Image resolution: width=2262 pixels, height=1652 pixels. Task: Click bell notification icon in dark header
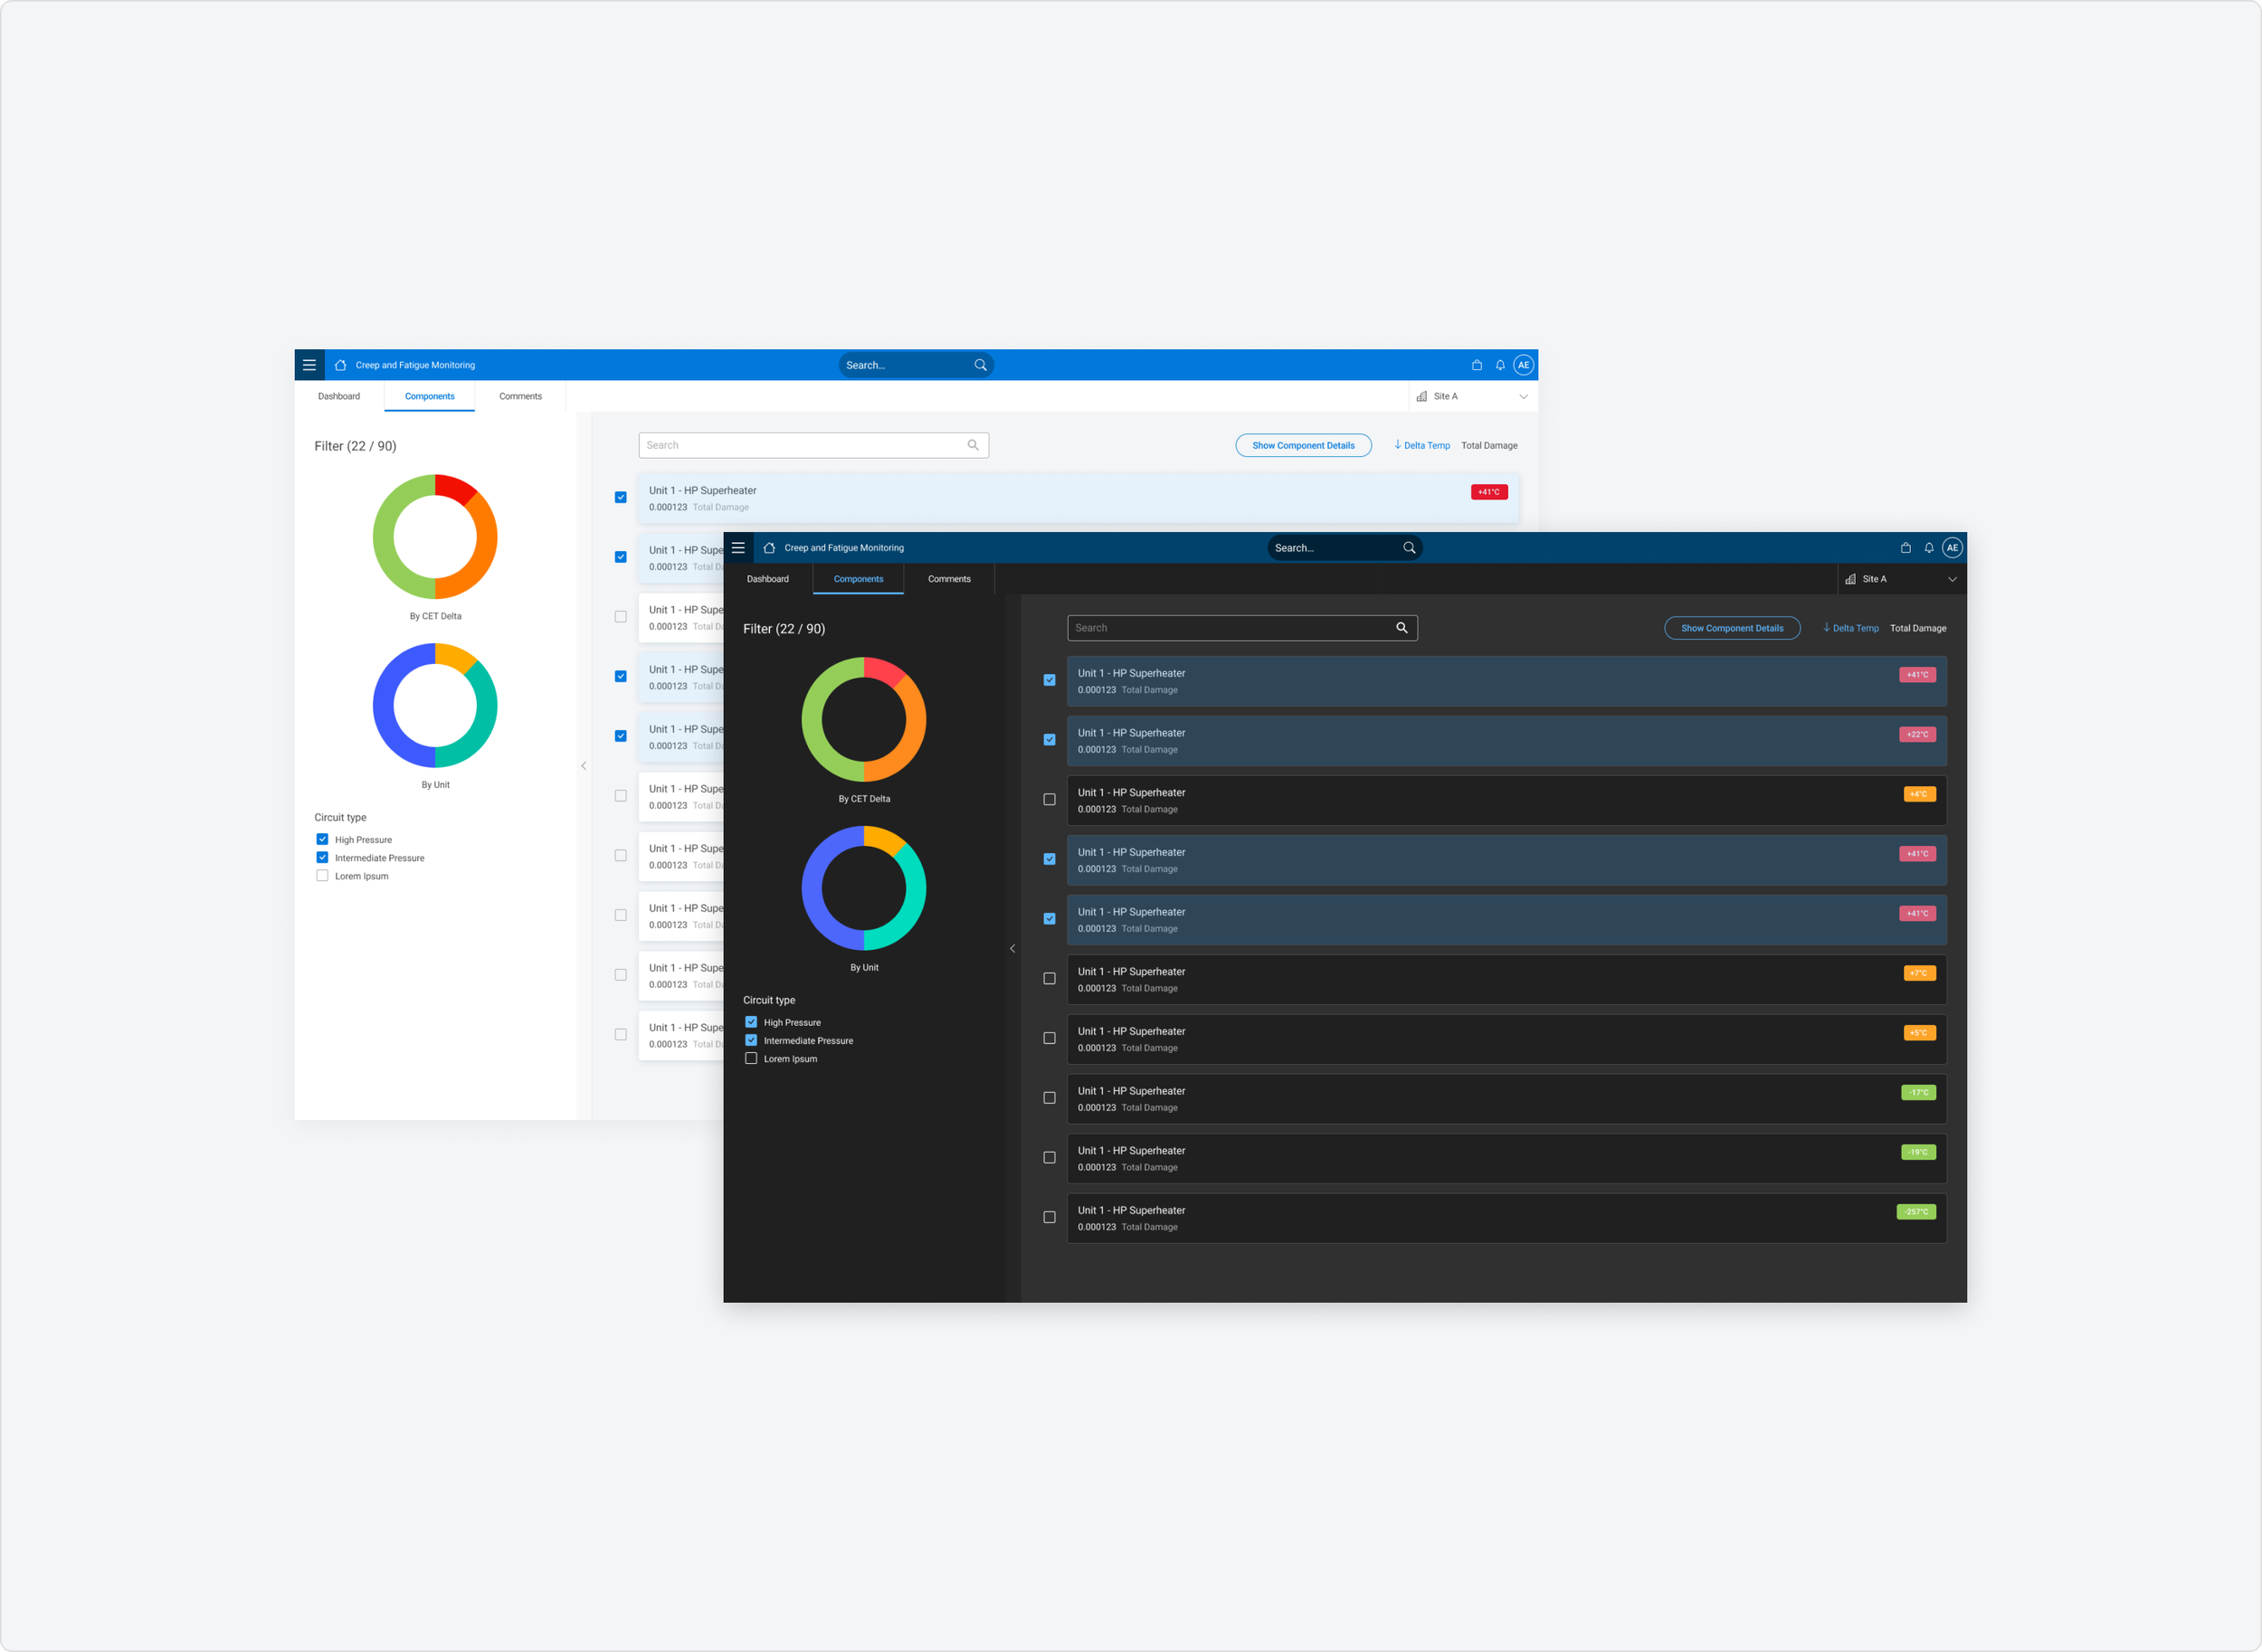(1929, 548)
